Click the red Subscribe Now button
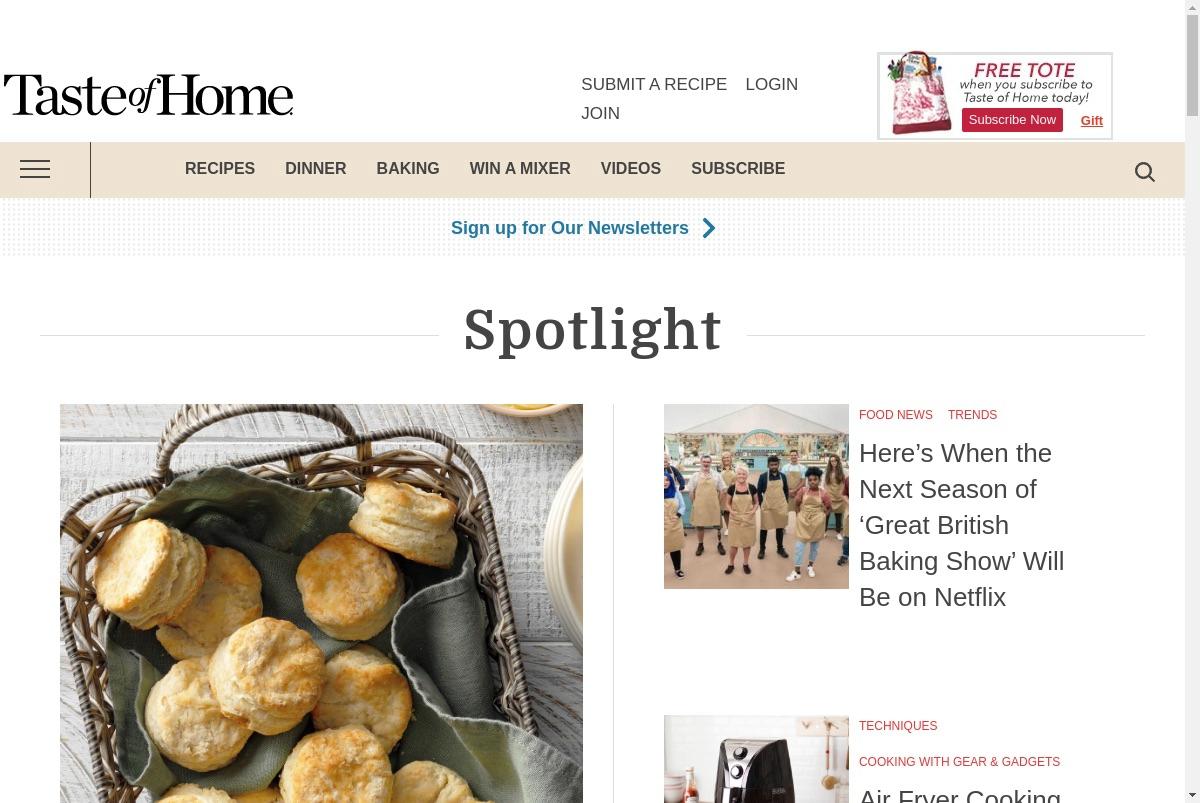Screen dimensions: 1200x803 click(1012, 120)
